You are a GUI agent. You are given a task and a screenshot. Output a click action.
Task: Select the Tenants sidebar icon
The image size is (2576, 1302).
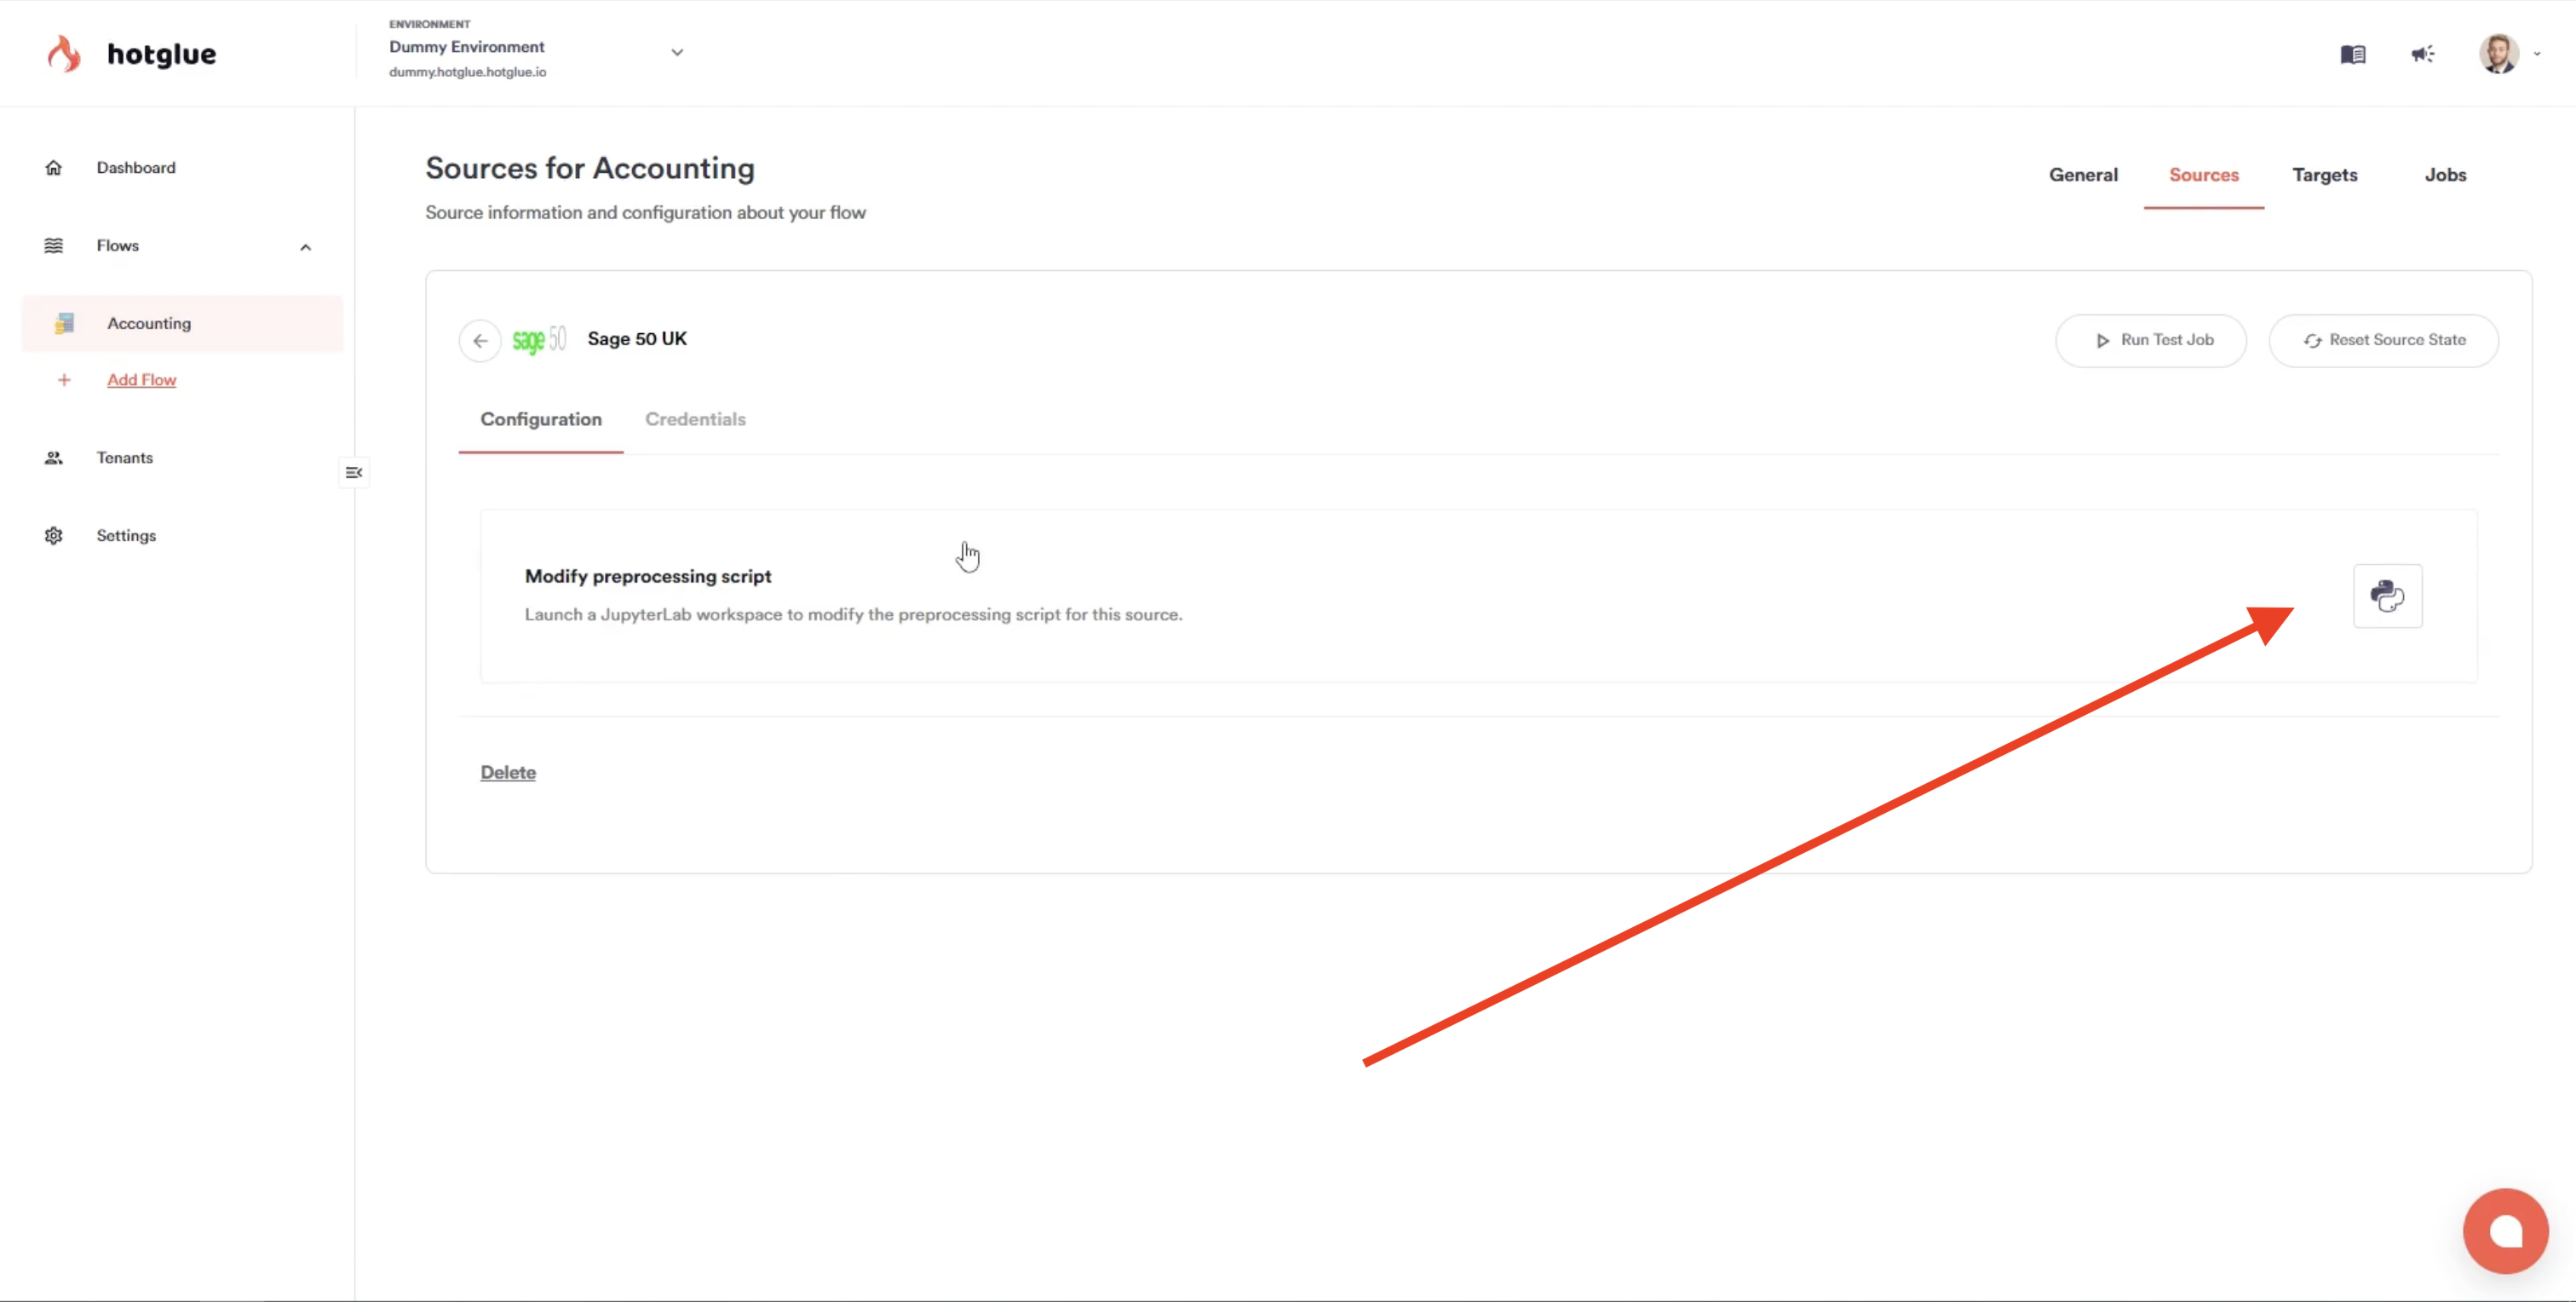[x=53, y=455]
